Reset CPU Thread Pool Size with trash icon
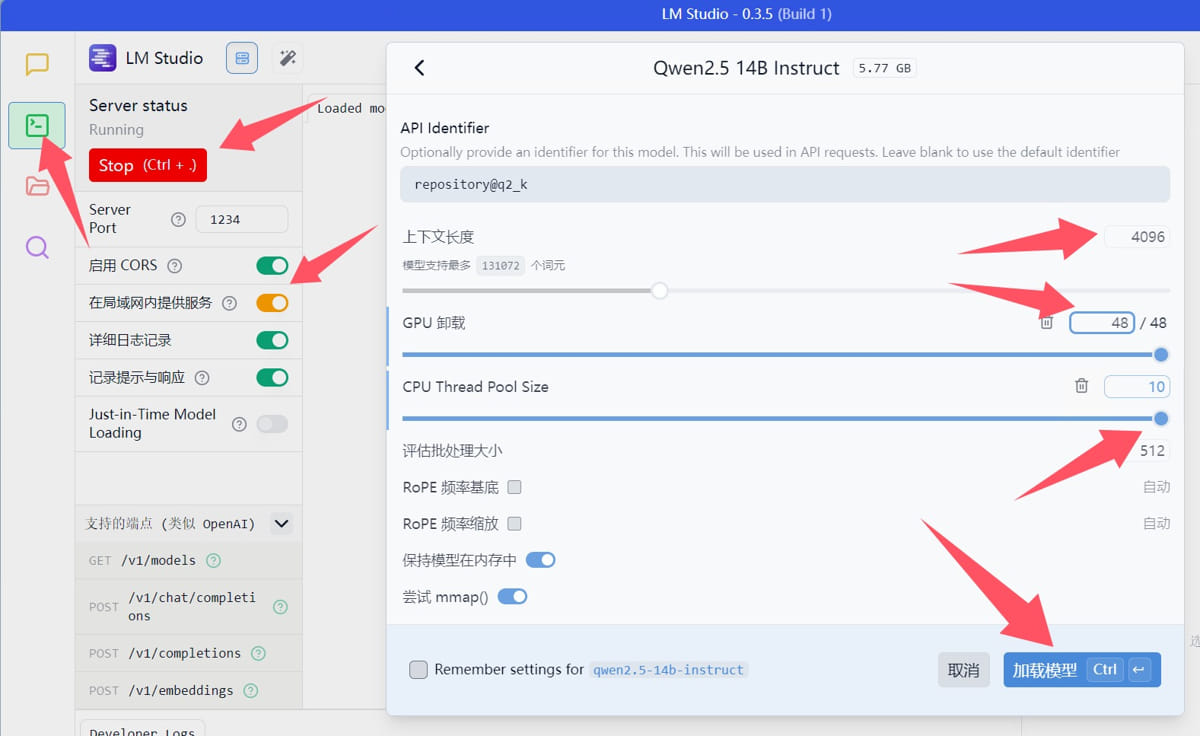The width and height of the screenshot is (1200, 736). coord(1081,386)
